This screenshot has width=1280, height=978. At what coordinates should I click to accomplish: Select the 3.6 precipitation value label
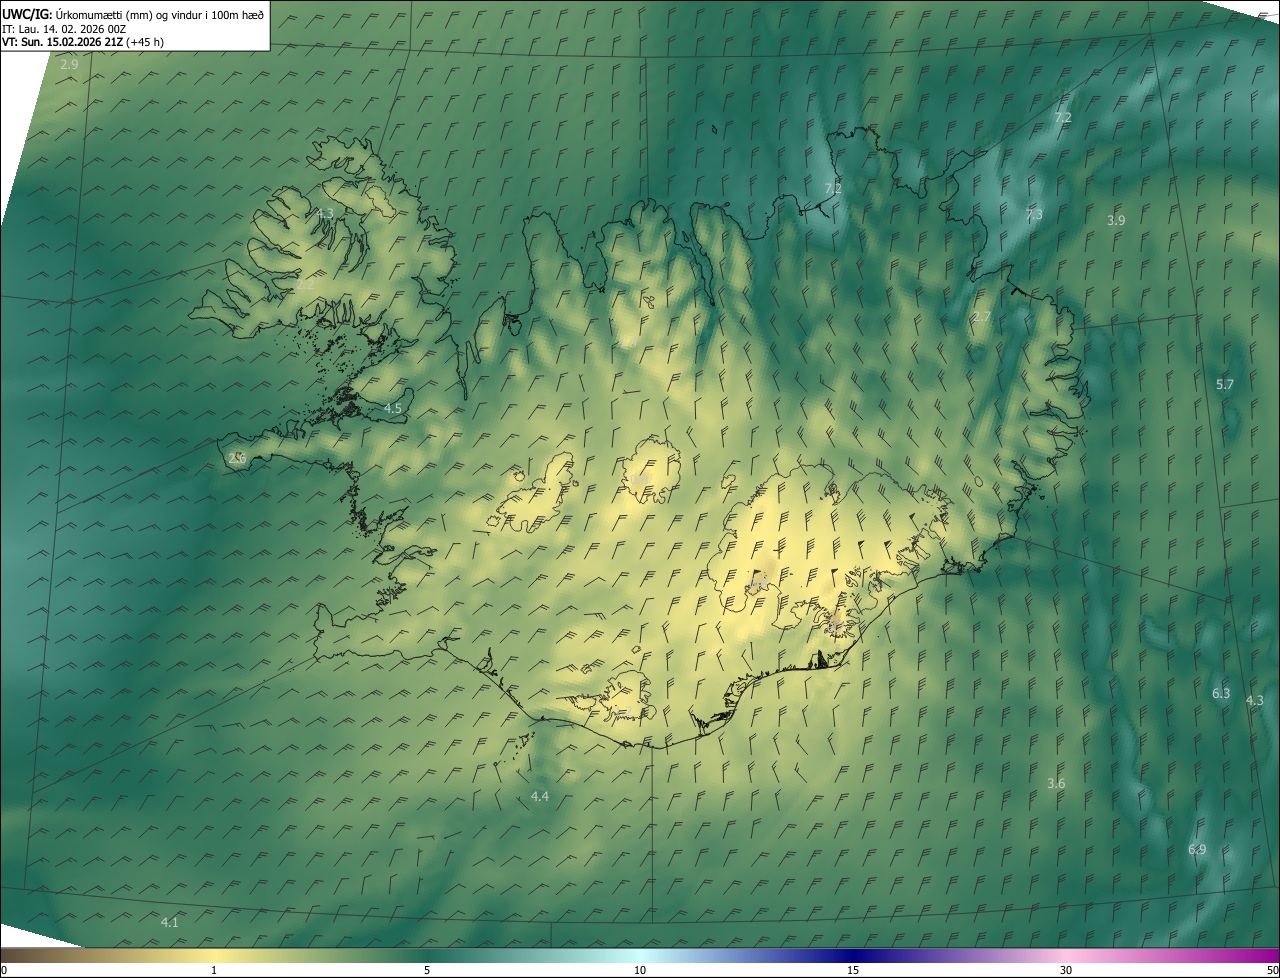pyautogui.click(x=1056, y=783)
